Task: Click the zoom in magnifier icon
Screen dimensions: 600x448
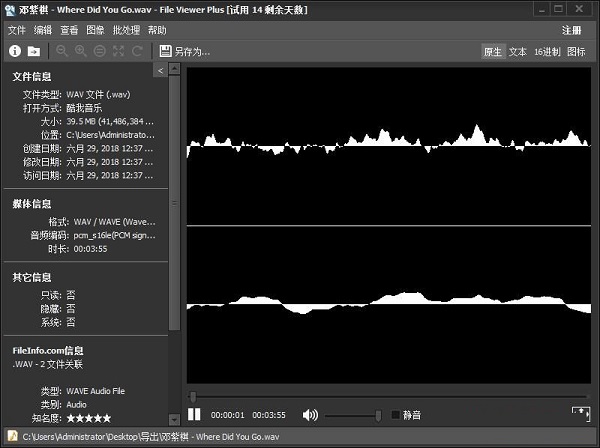Action: pyautogui.click(x=79, y=51)
